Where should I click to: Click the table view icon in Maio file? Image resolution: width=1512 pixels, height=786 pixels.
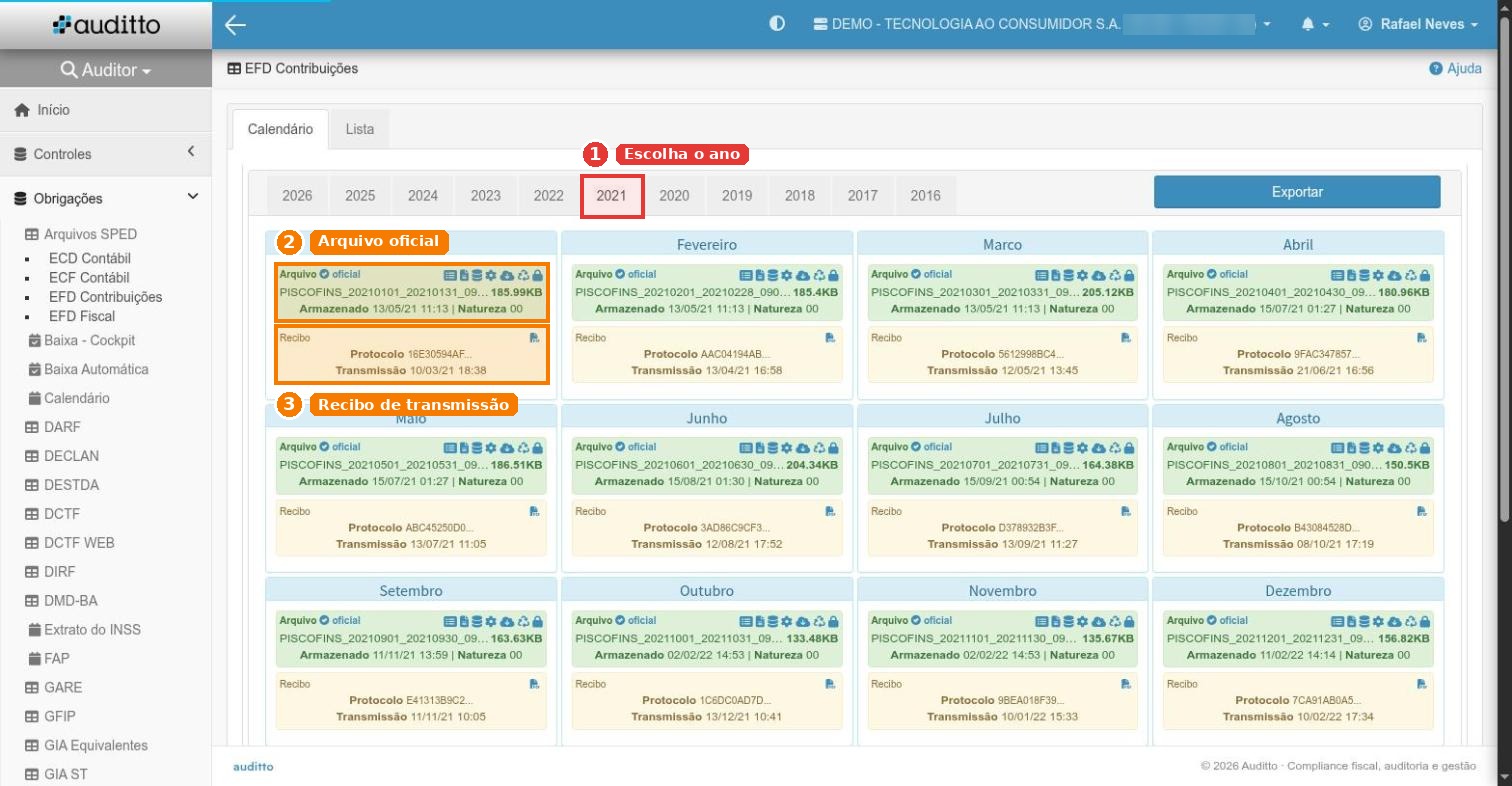click(450, 447)
